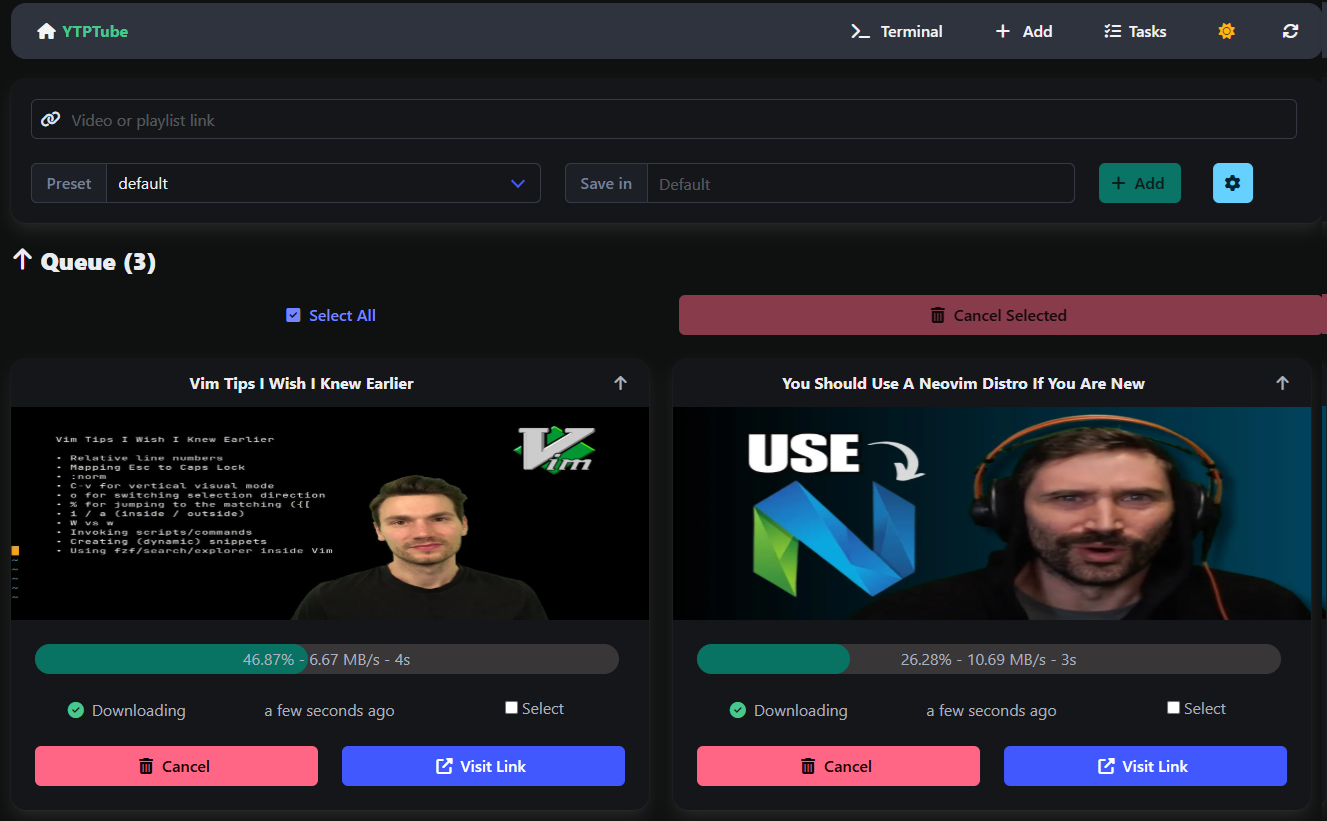Collapse the Neovim Distro card using its arrow
Screen dimensions: 1327x821
(1282, 383)
